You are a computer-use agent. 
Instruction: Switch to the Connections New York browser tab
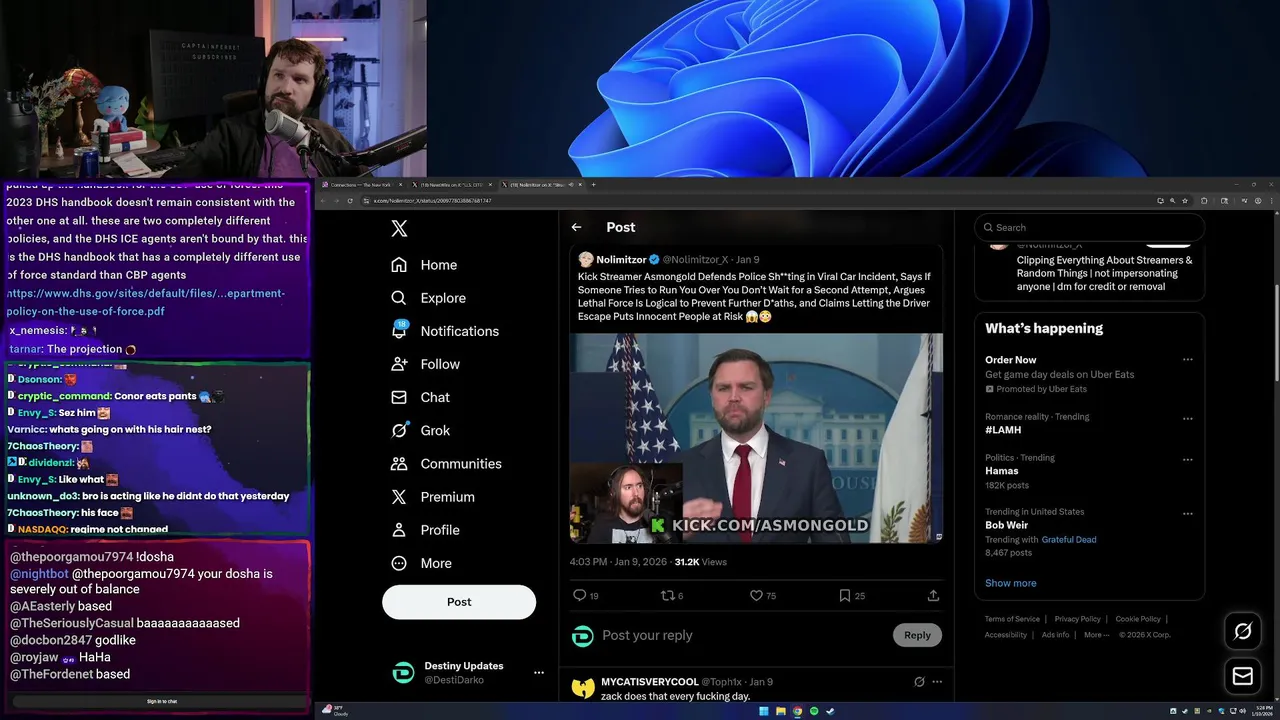(362, 185)
